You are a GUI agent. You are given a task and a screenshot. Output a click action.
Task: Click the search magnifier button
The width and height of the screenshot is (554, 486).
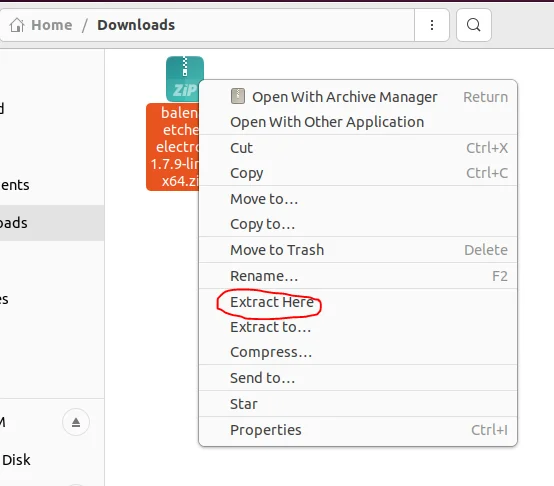pos(474,25)
